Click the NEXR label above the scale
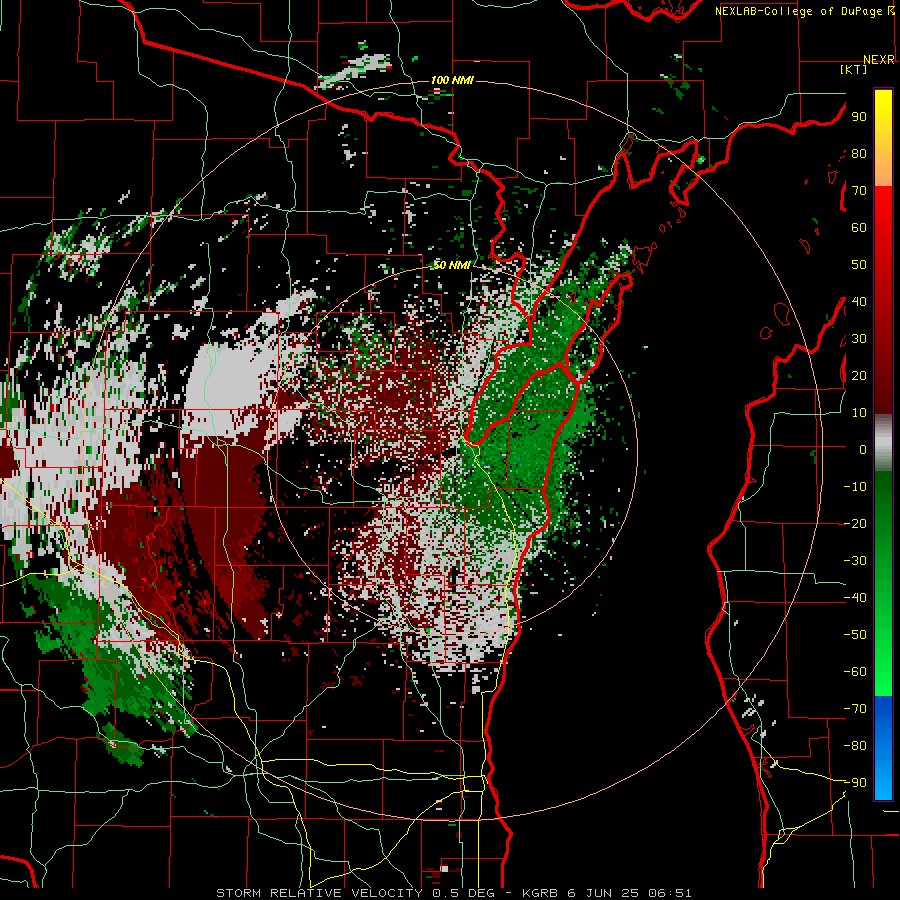The image size is (900, 900). point(879,59)
